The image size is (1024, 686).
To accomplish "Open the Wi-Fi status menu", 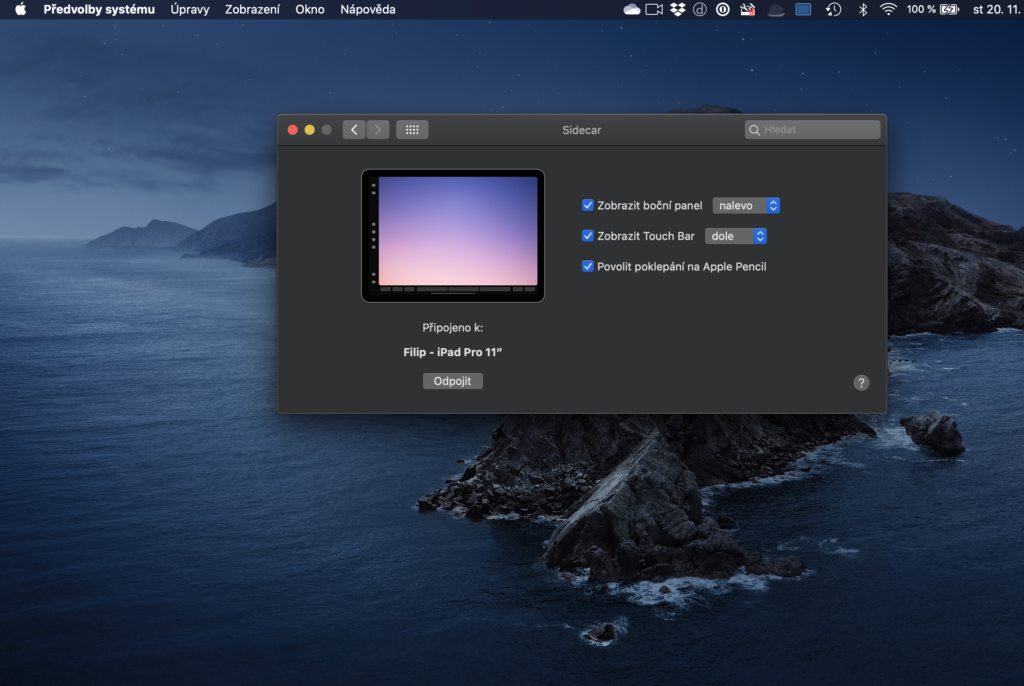I will click(888, 9).
